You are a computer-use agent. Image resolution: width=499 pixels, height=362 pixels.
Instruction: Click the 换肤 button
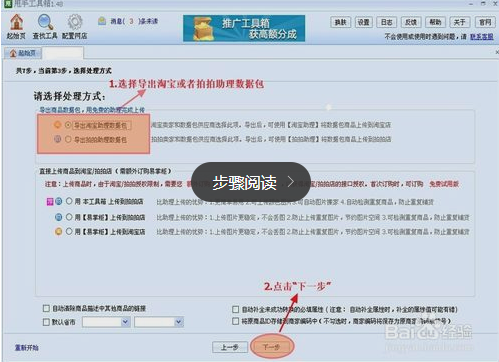coord(341,22)
